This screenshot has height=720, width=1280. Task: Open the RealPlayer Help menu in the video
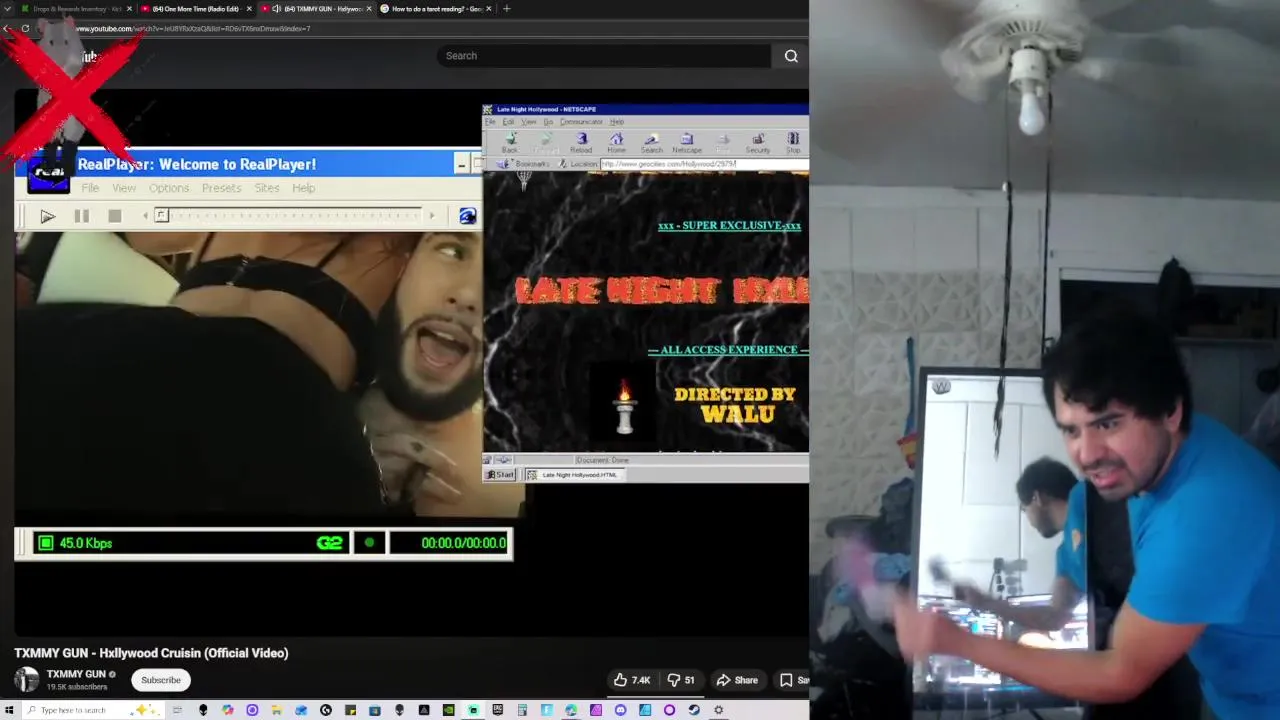tap(303, 188)
